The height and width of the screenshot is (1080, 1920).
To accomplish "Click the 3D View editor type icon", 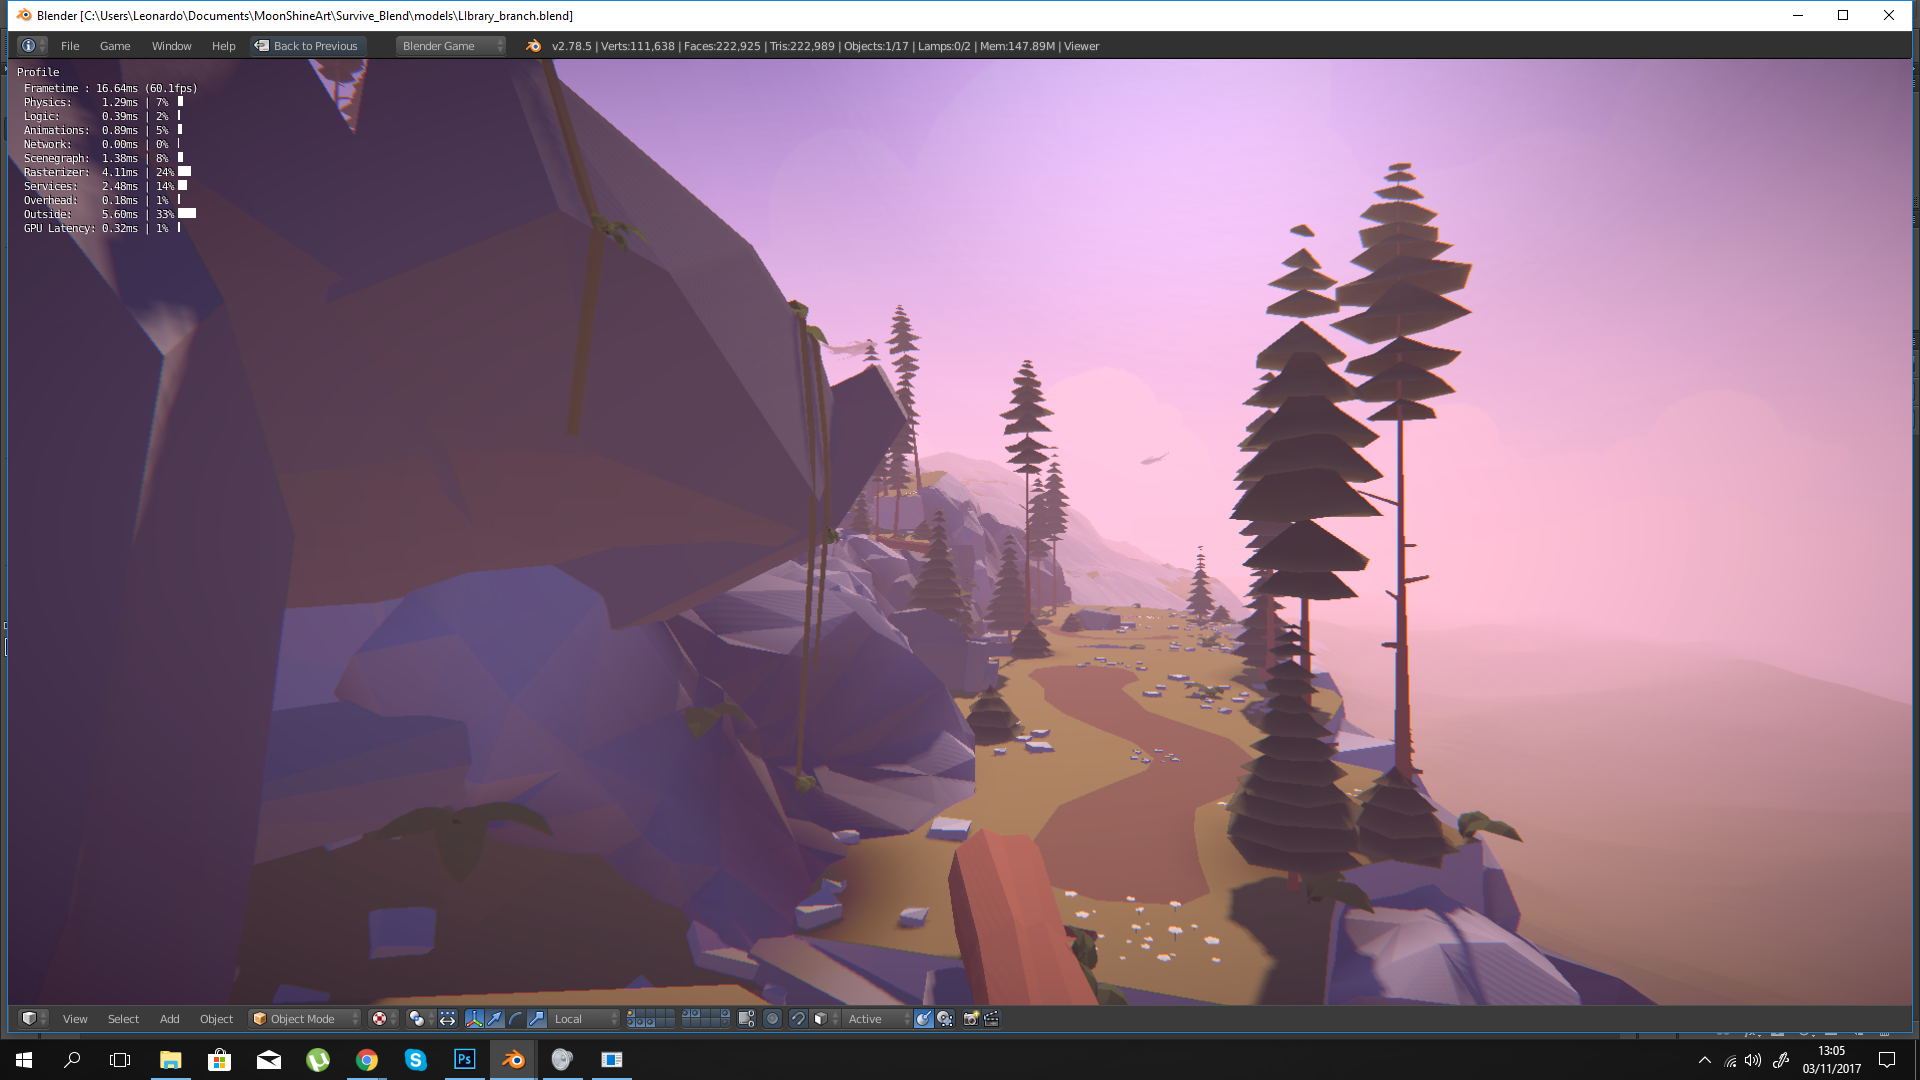I will point(30,1018).
